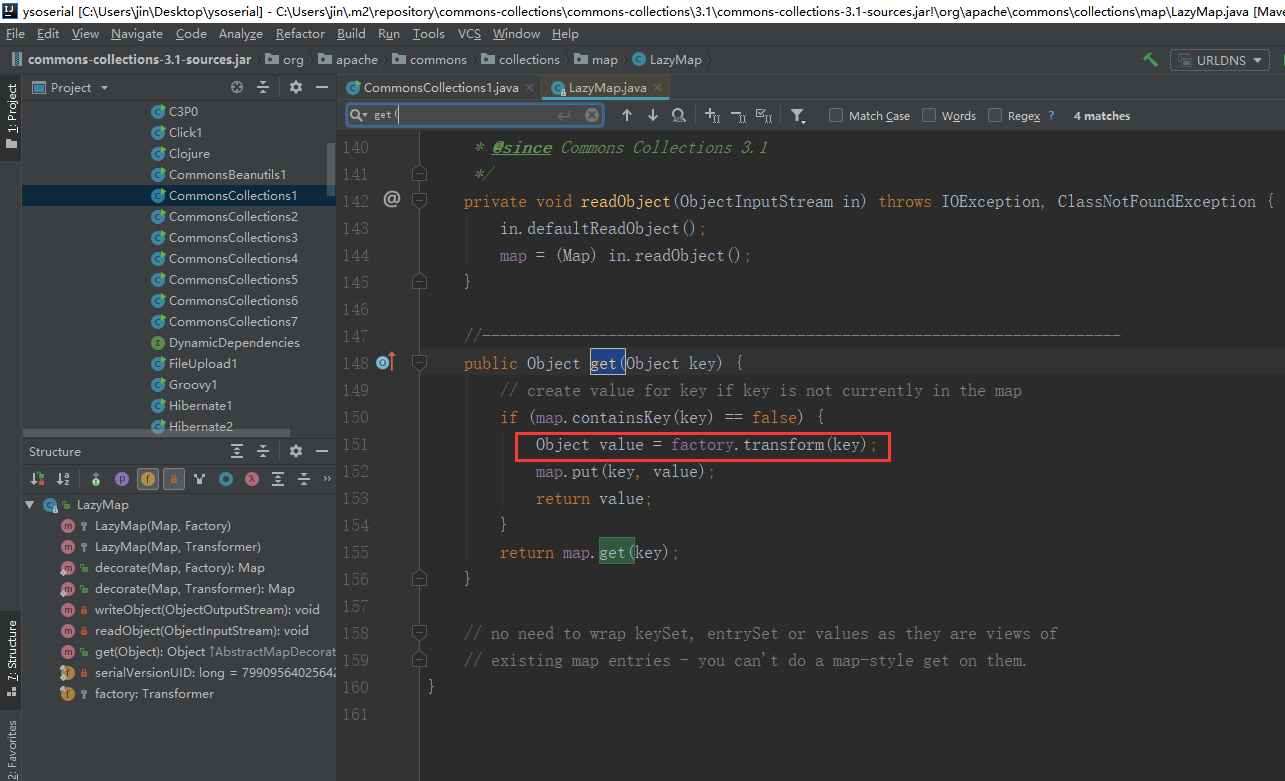
Task: Click the @ annotation gutter icon on line 142
Action: [x=391, y=199]
